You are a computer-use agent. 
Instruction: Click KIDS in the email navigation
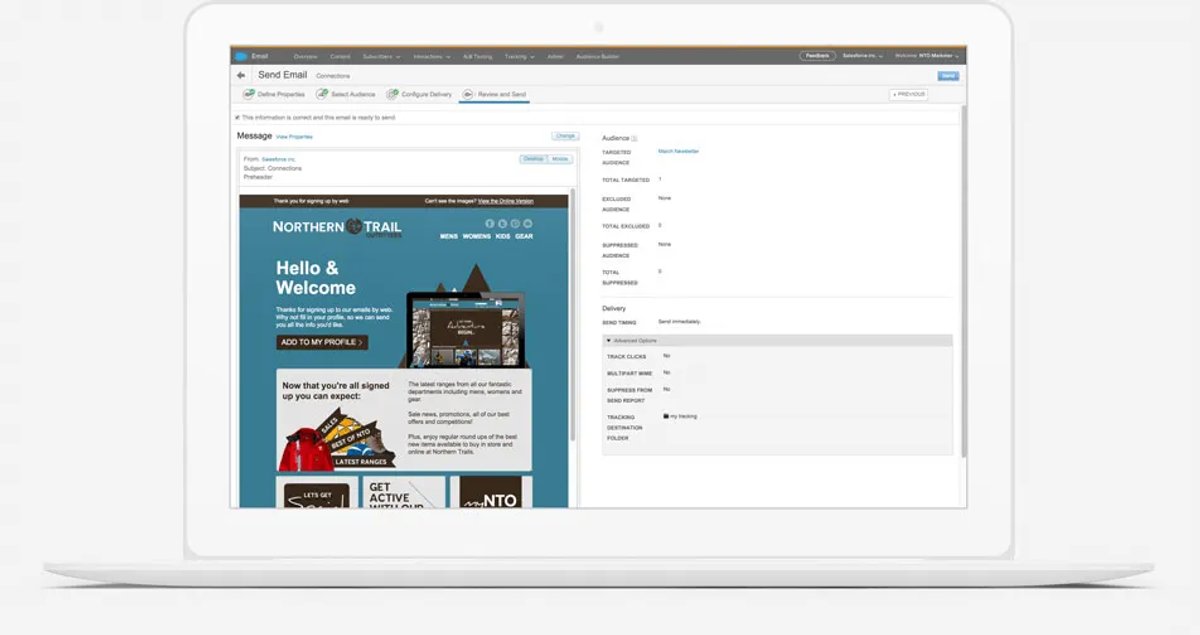pos(503,237)
